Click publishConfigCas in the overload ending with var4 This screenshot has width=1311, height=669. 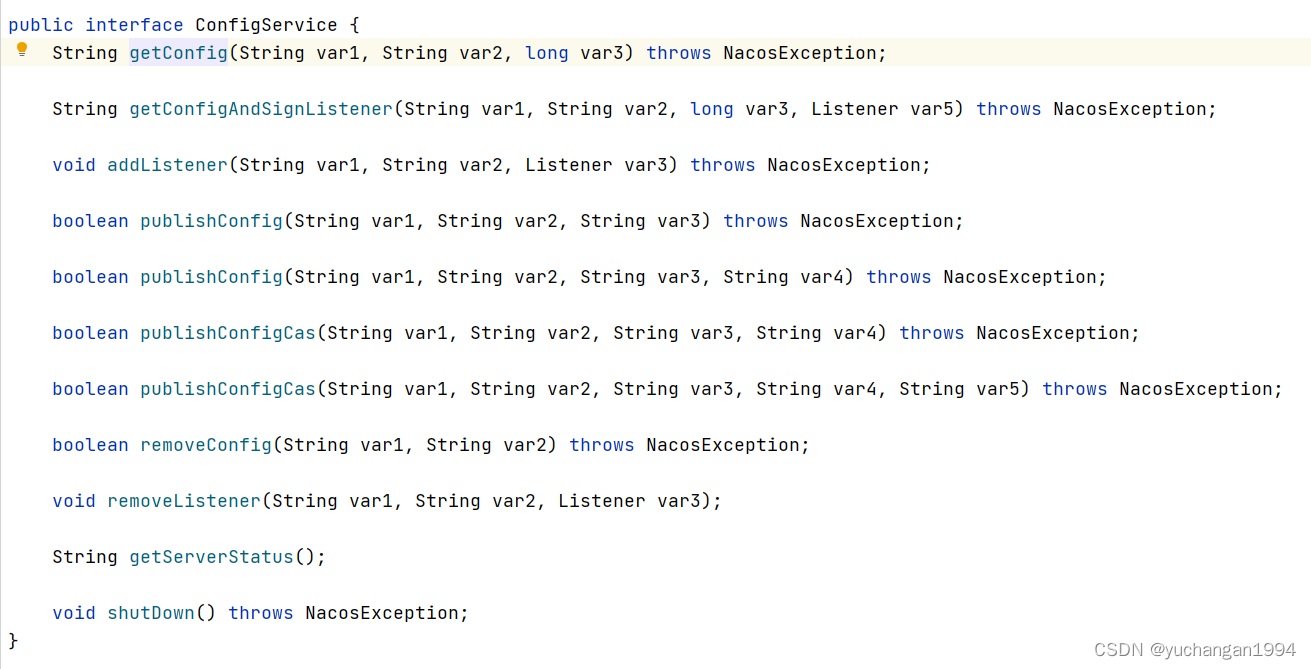[228, 333]
